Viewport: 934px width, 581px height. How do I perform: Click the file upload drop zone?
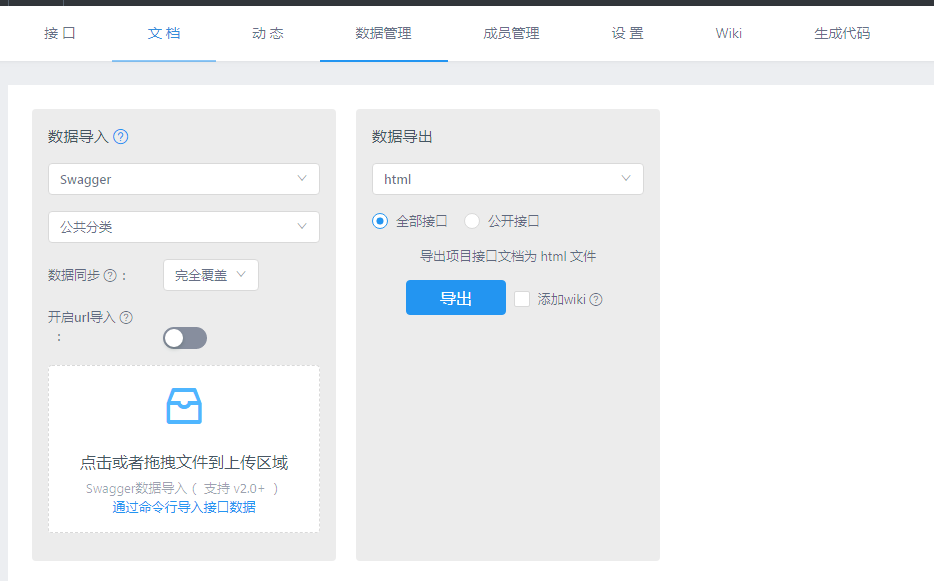click(183, 448)
